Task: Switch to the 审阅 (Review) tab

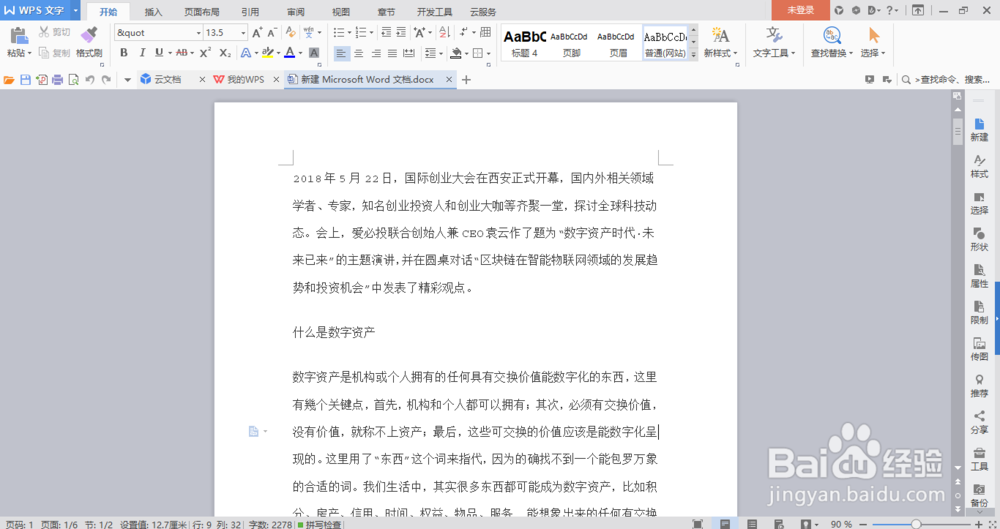Action: [x=295, y=11]
